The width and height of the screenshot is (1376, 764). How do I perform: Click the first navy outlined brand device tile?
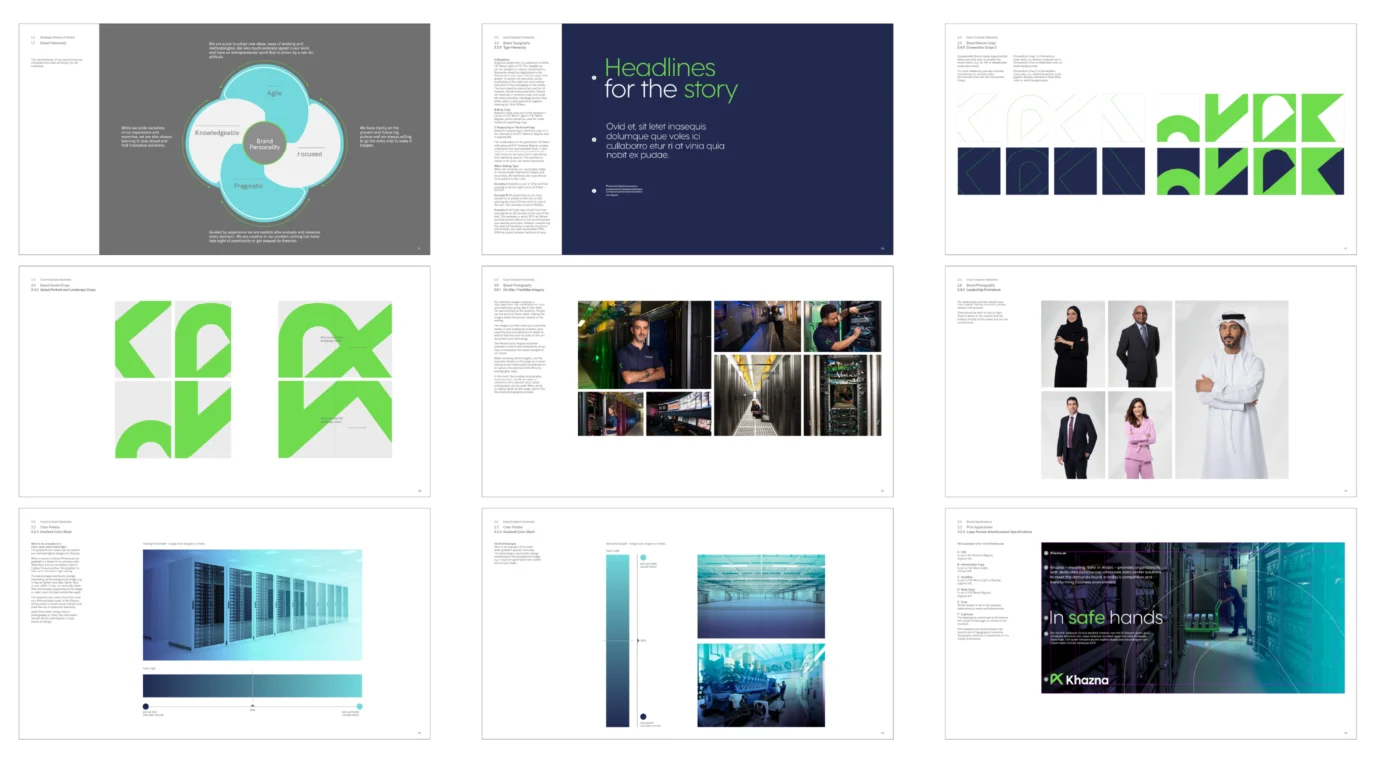click(x=978, y=171)
